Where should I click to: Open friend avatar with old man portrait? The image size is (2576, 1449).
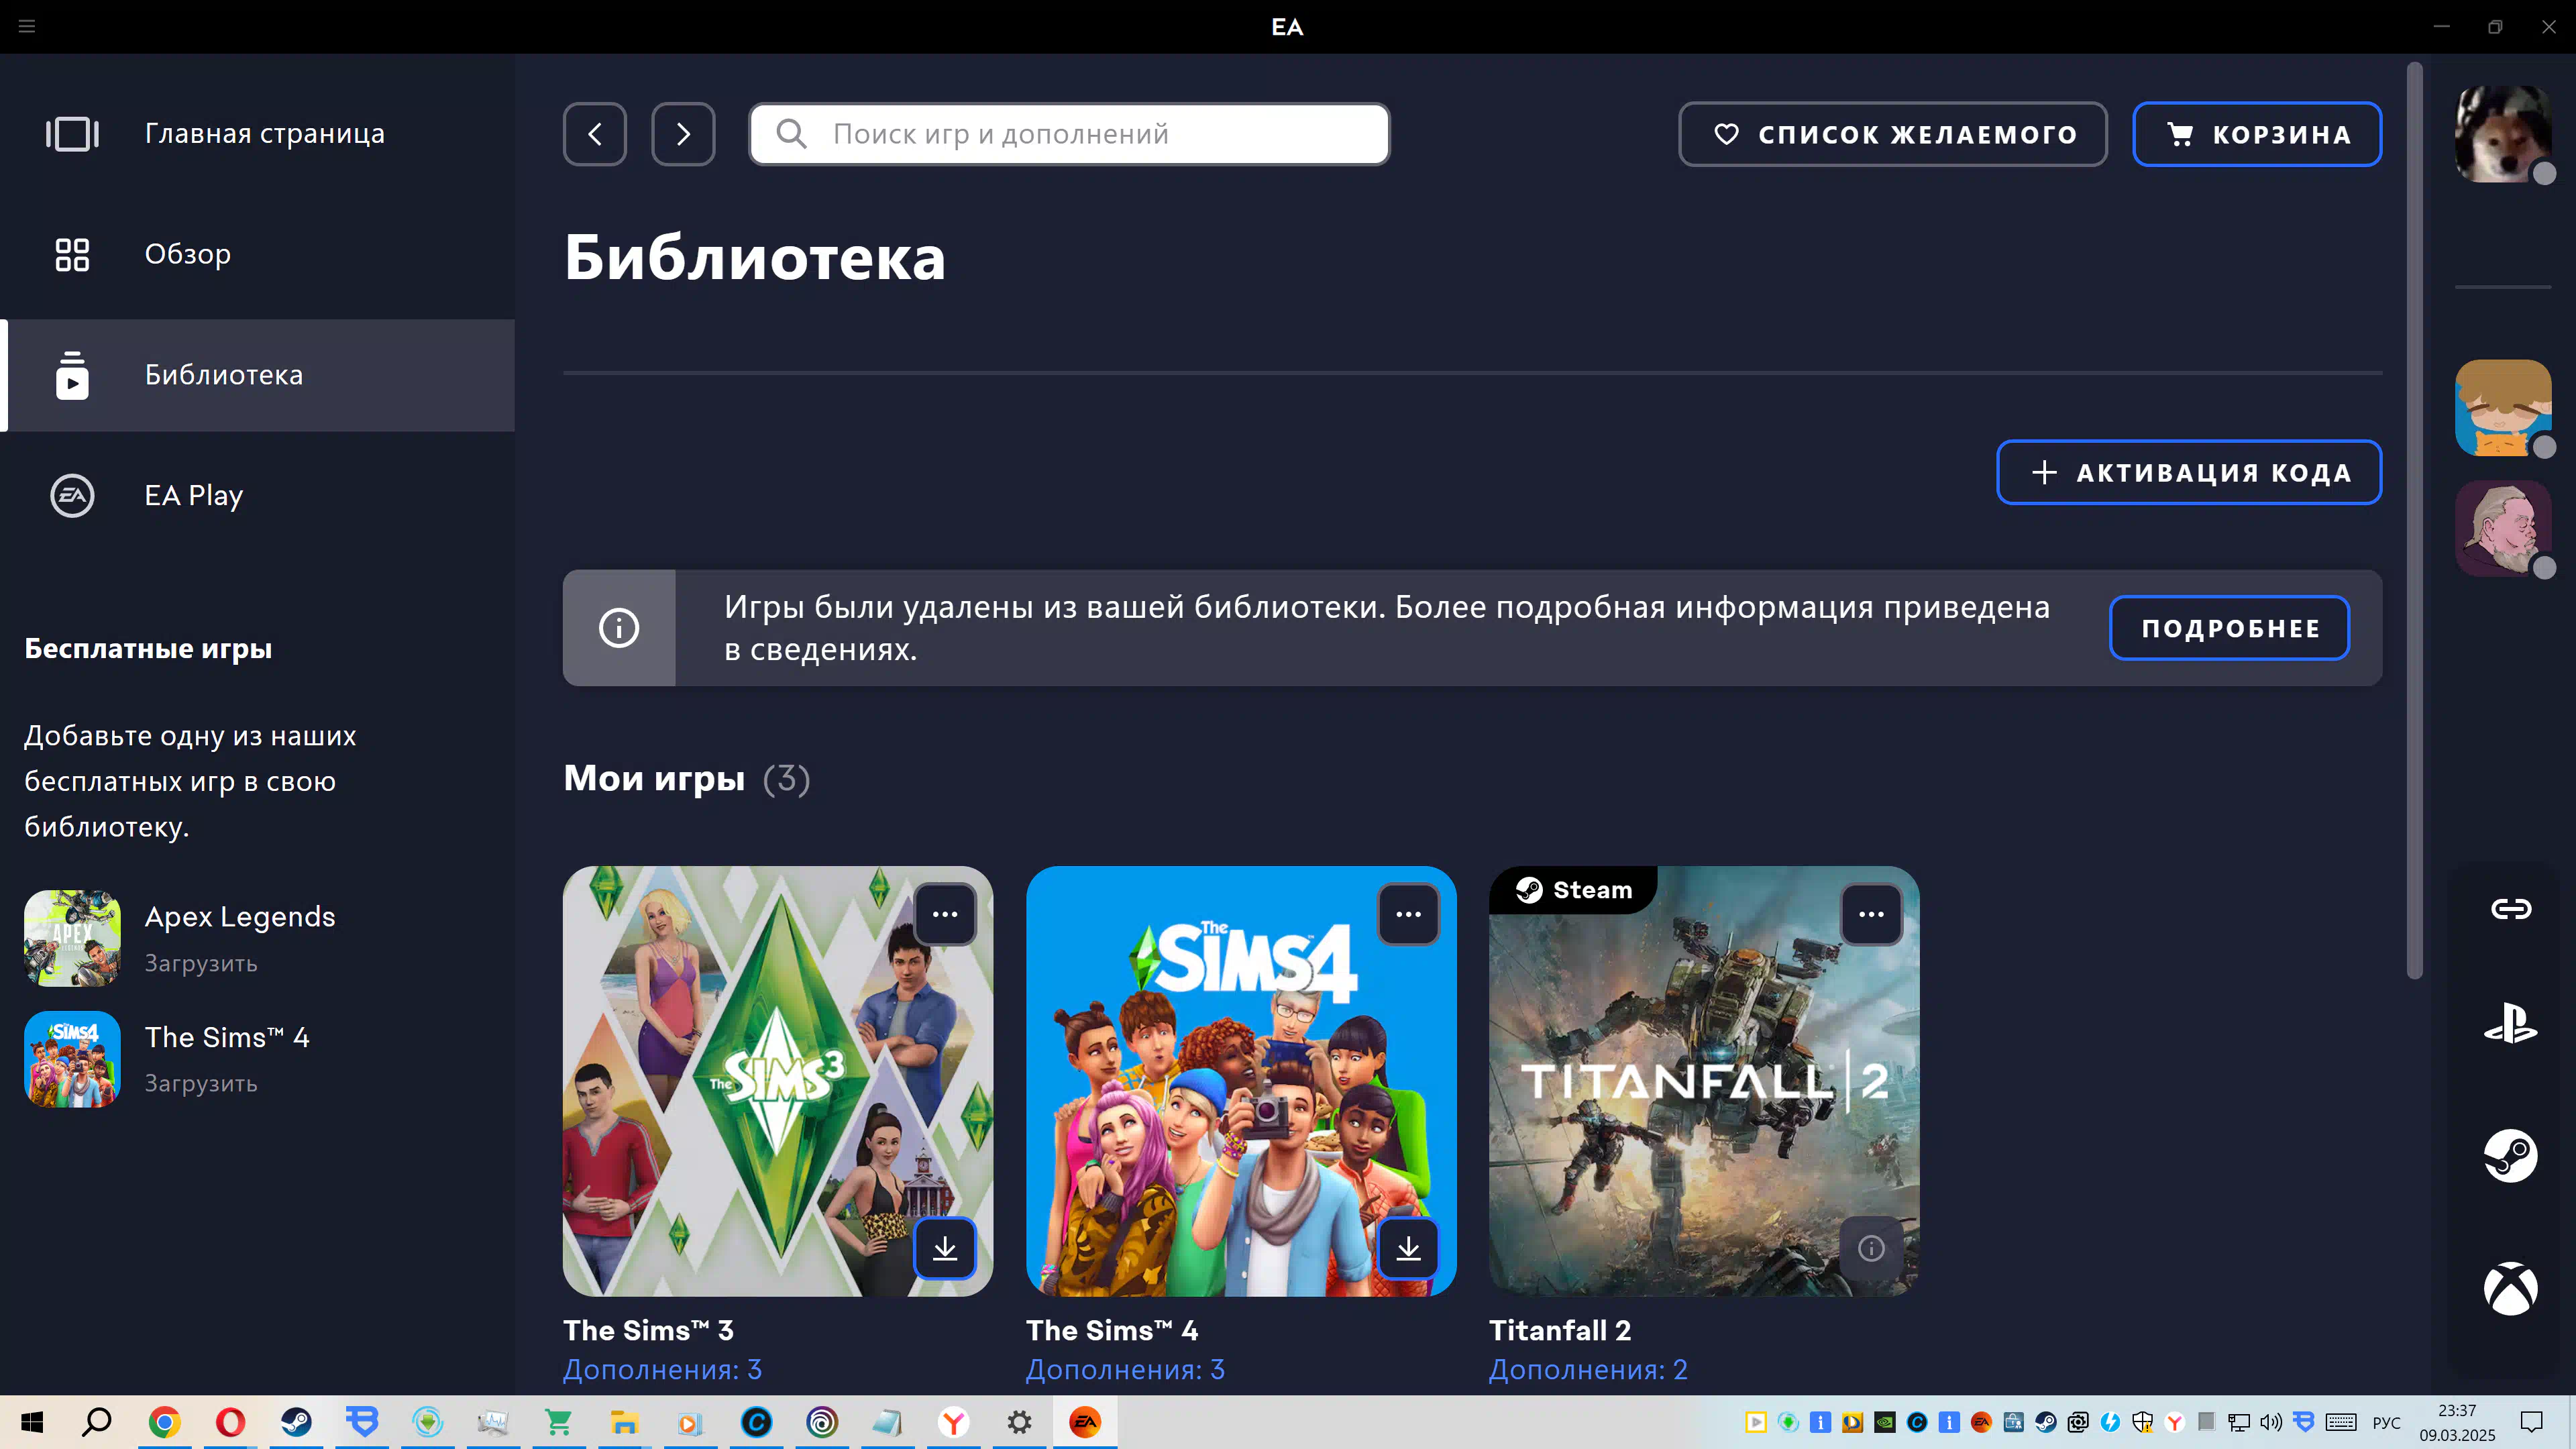(2503, 528)
